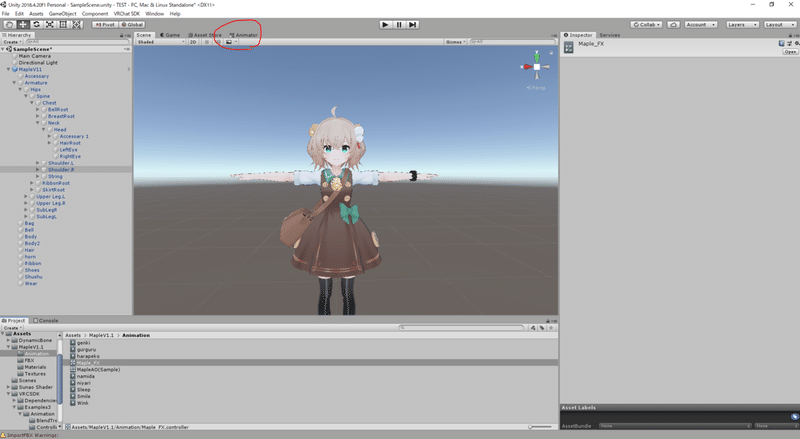Select the Rect Transform tool
Screen dimensions: 800x439
click(x=63, y=25)
